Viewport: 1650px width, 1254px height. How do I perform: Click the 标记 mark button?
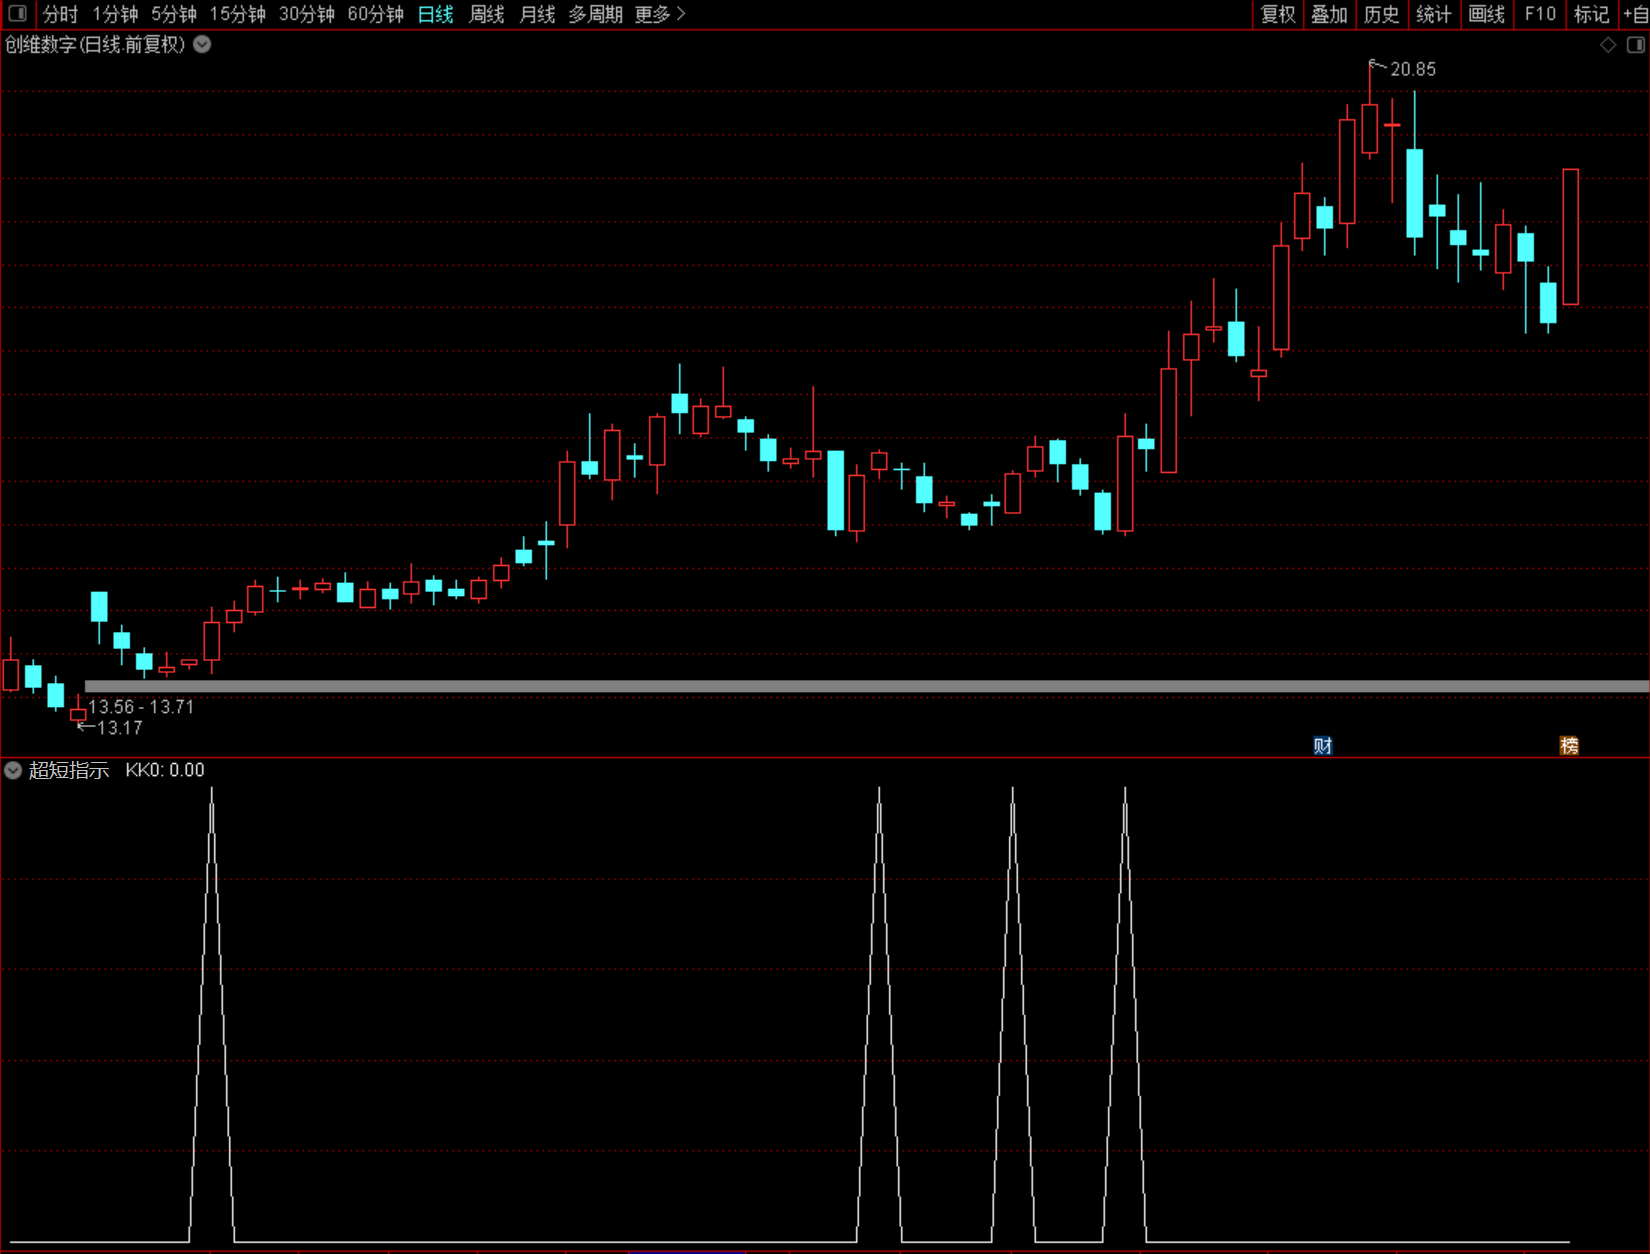[1591, 14]
